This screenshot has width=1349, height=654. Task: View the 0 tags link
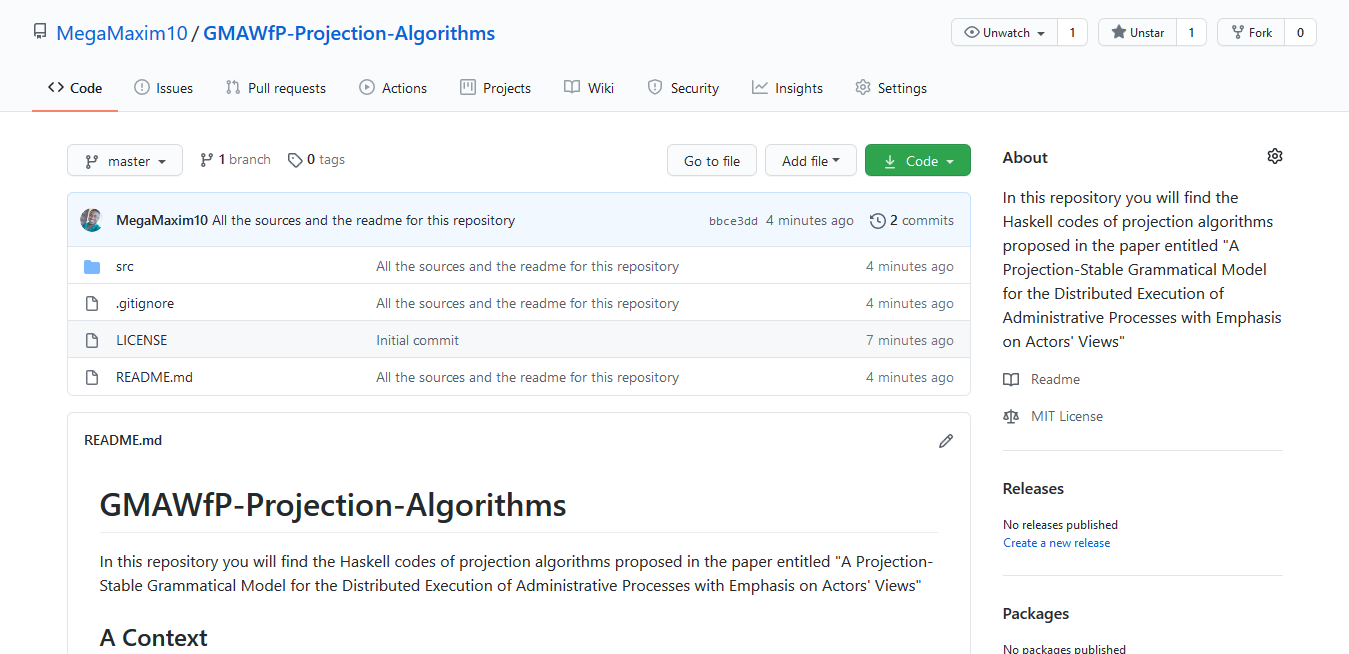point(316,159)
